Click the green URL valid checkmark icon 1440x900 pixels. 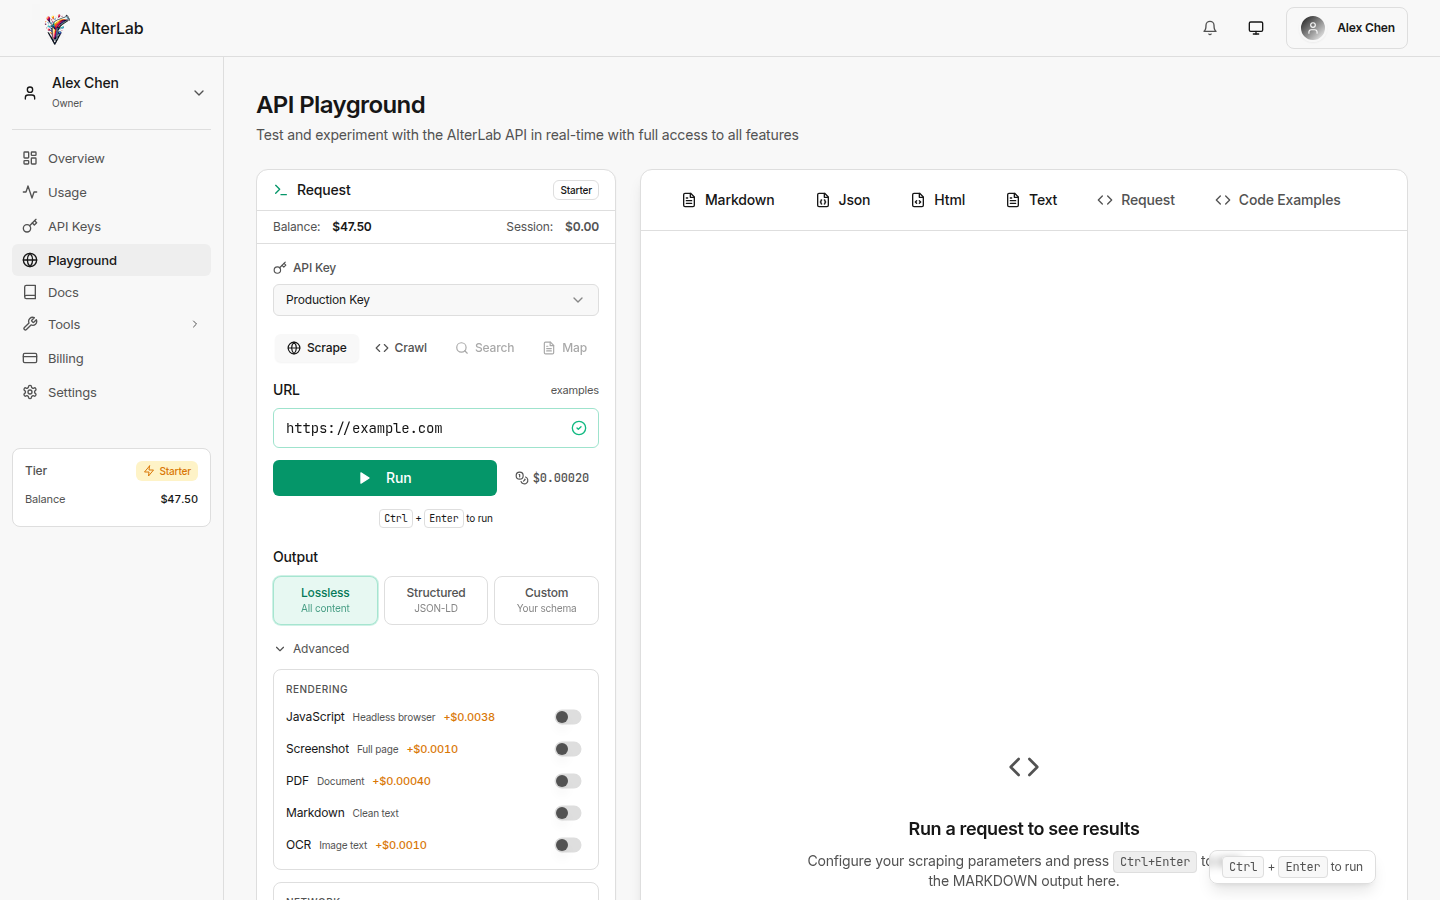[579, 428]
